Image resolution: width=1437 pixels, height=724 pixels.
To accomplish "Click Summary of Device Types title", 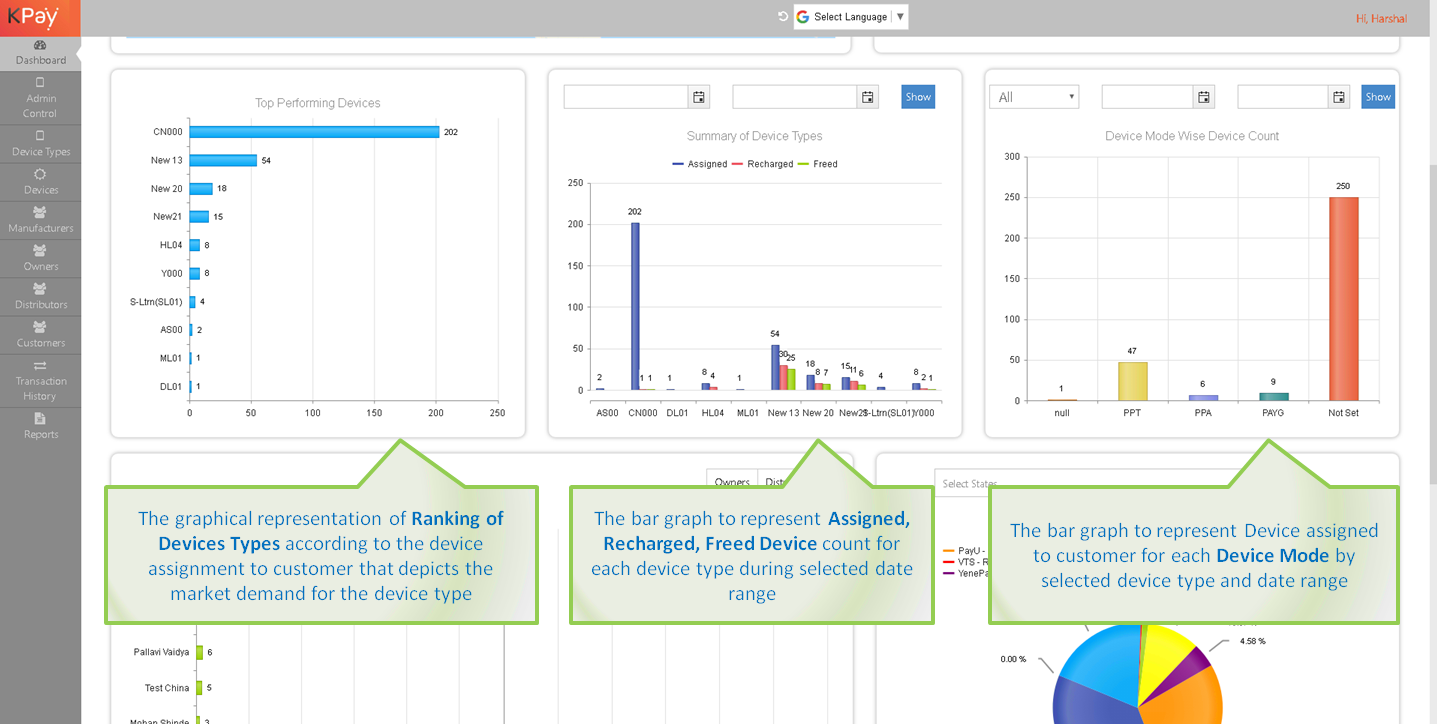I will (x=755, y=136).
